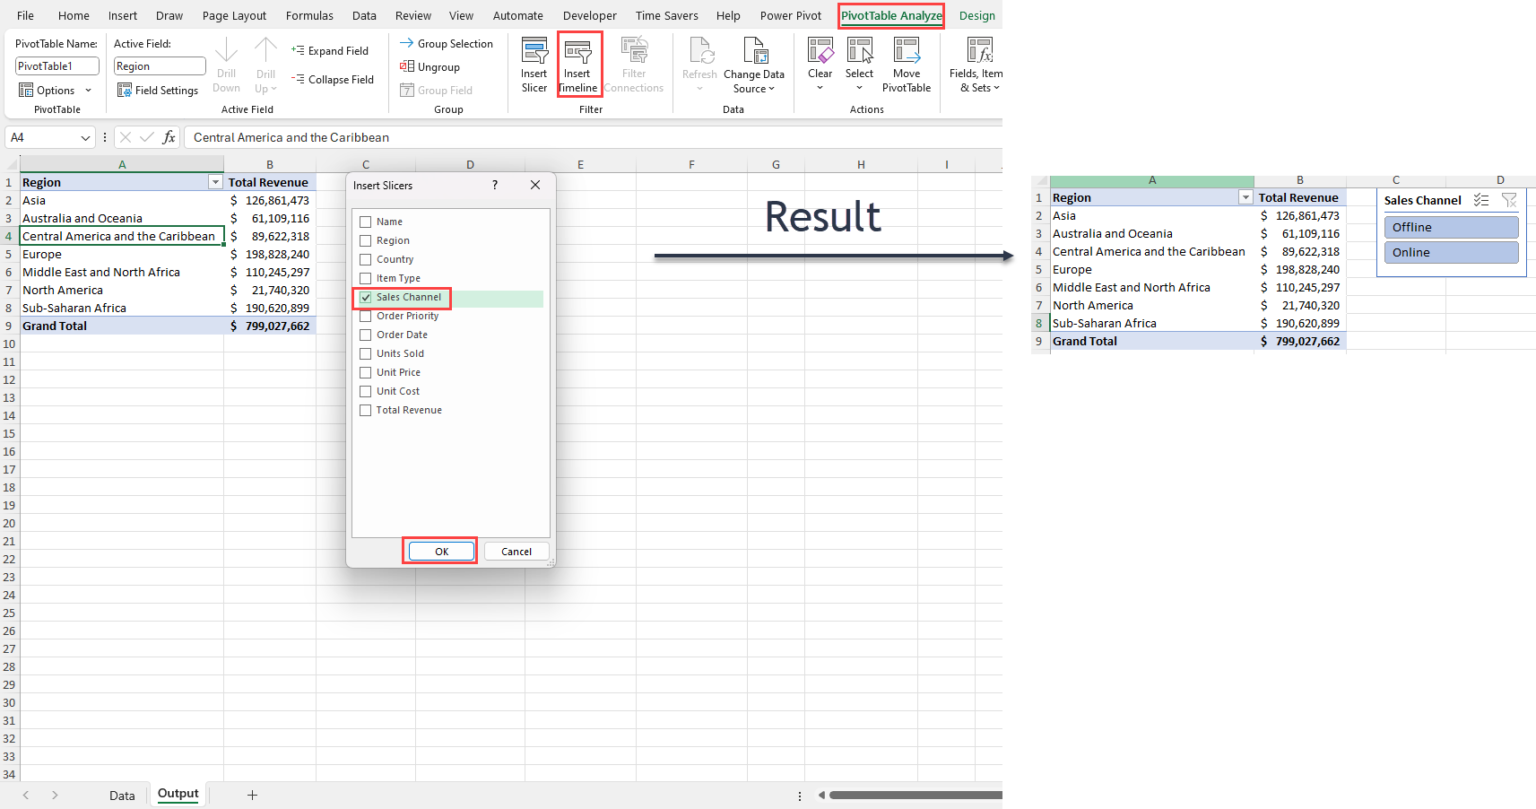The width and height of the screenshot is (1536, 809).
Task: Click Expand Field
Action: pos(330,51)
